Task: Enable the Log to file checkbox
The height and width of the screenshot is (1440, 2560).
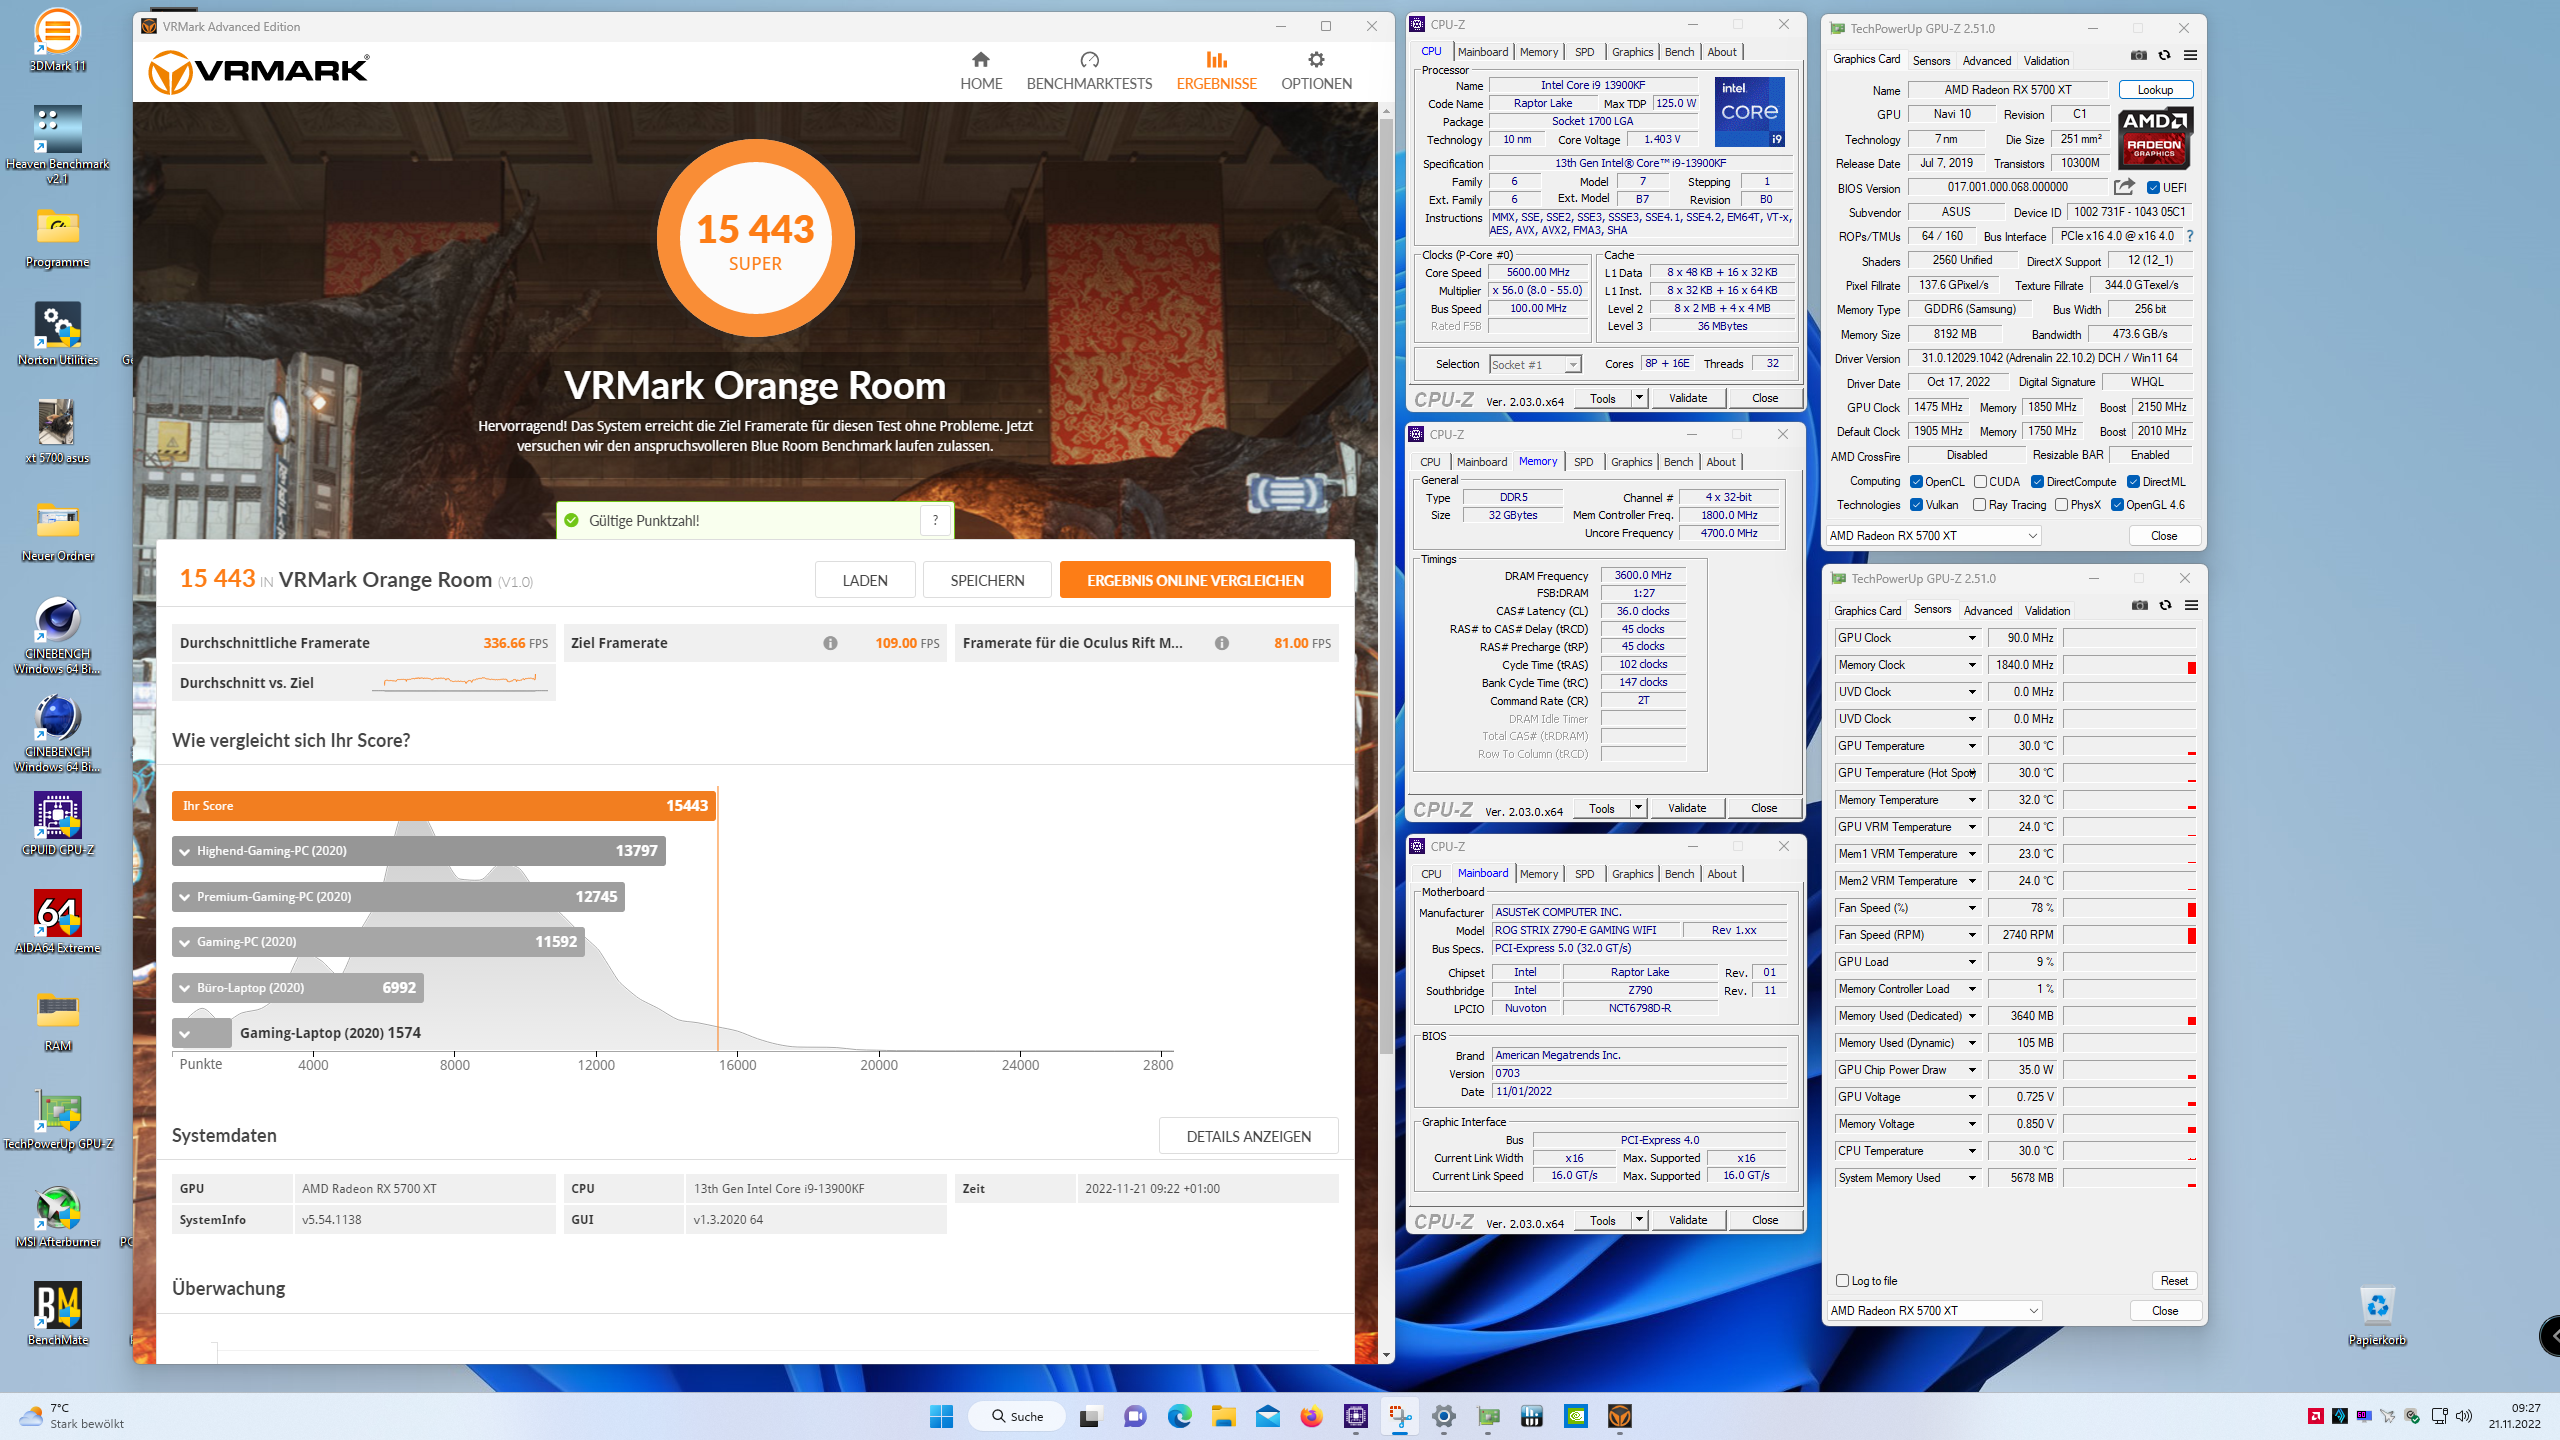Action: [x=1842, y=1281]
